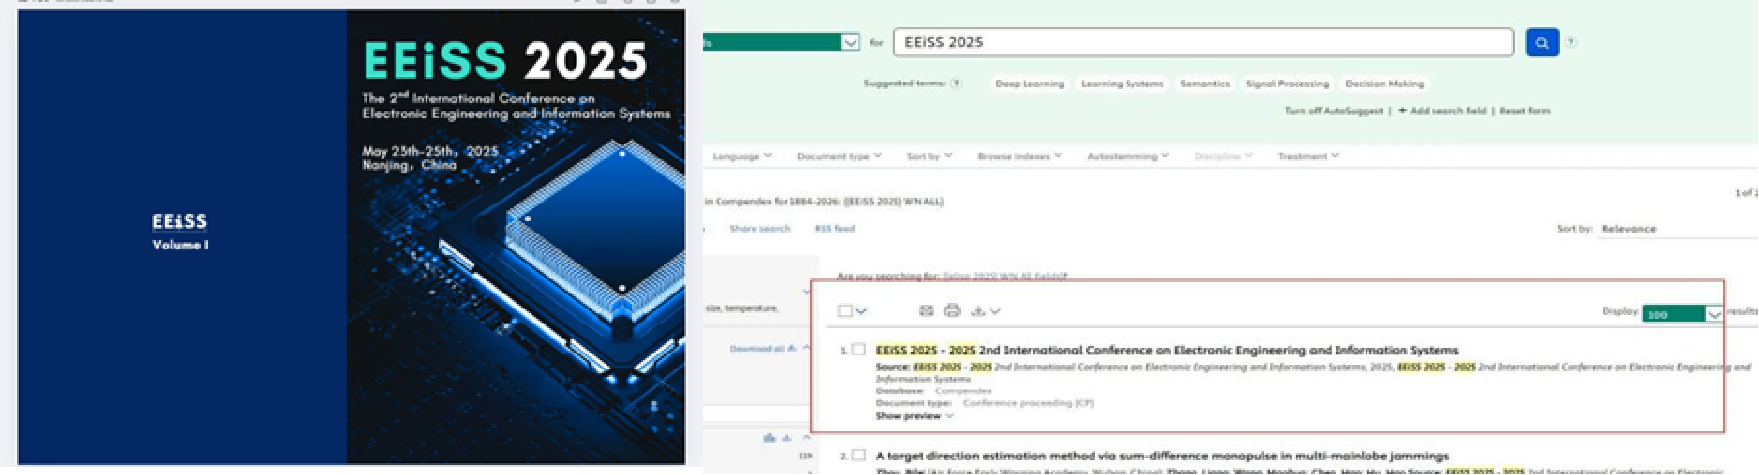Click the chart icon in left facet panel
This screenshot has height=475, width=1759.
(x=769, y=438)
